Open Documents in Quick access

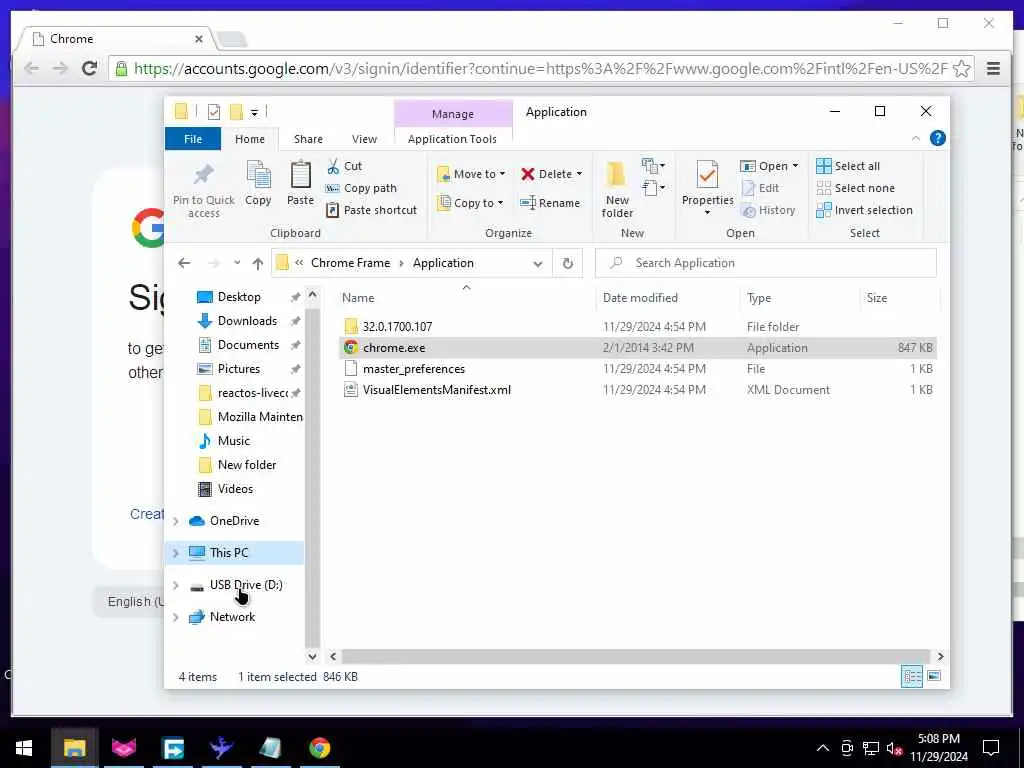coord(248,345)
